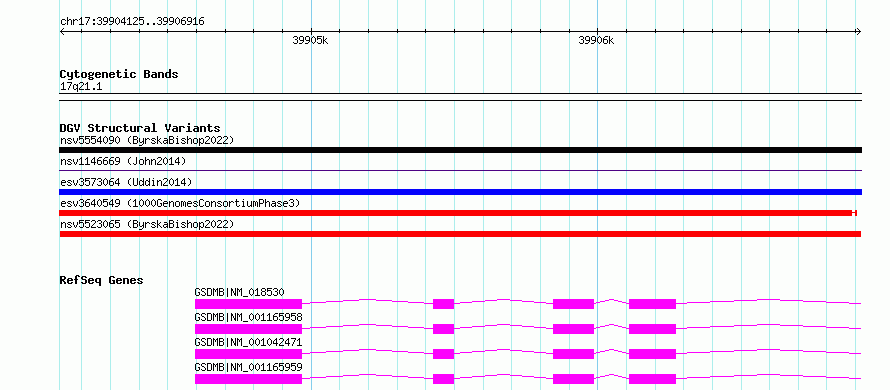
Task: Click the black bar for variant nsv5554090
Action: (460, 150)
